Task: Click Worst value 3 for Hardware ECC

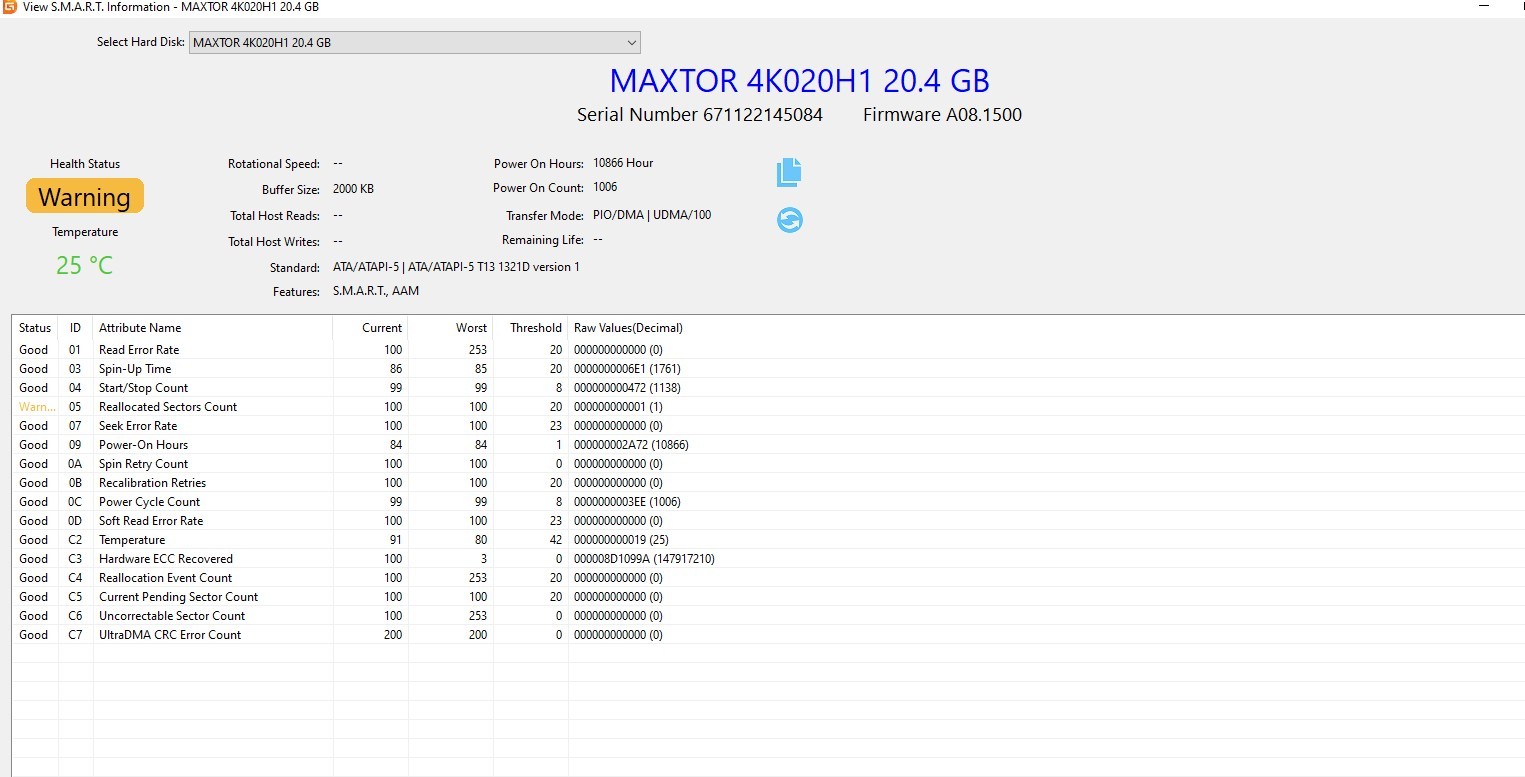Action: pos(483,559)
